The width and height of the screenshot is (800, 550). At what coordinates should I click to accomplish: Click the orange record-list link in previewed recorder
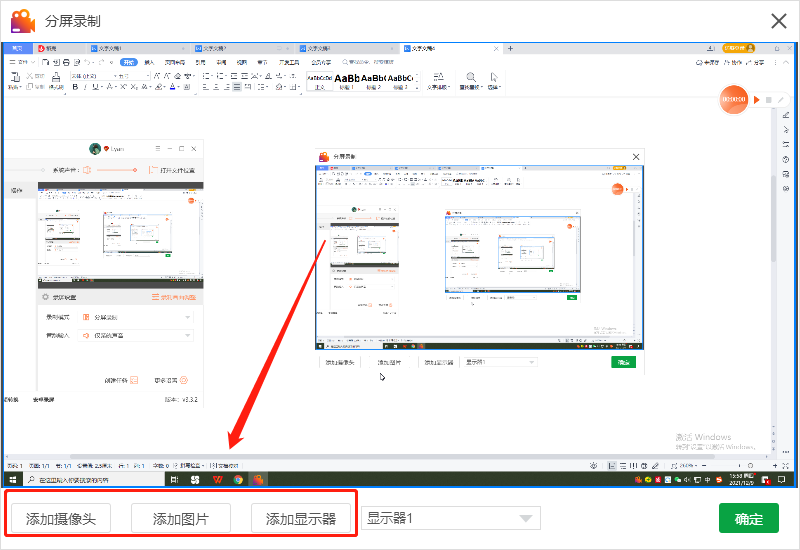(173, 297)
